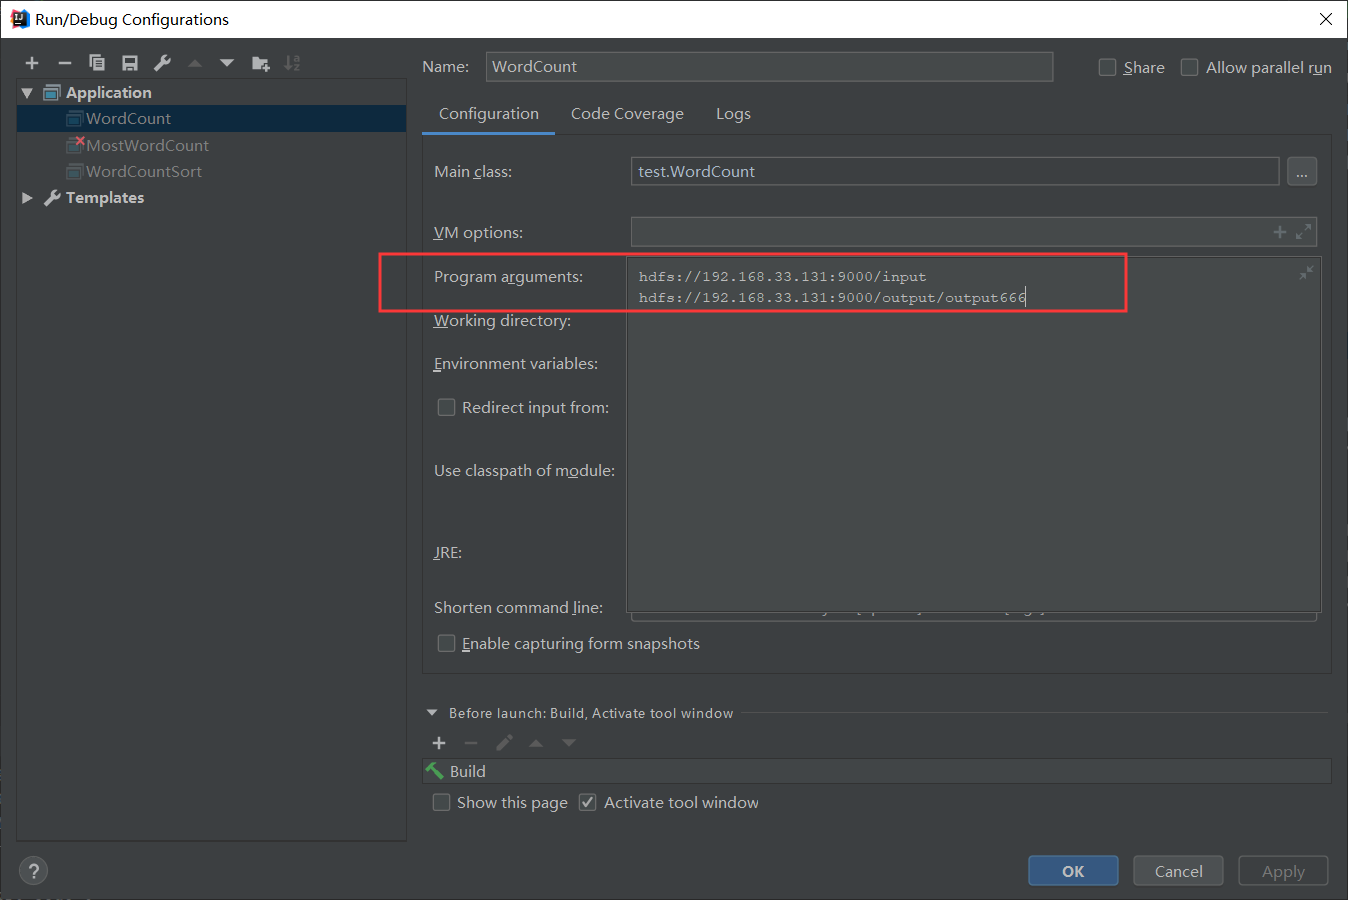Click the Application group label
The width and height of the screenshot is (1348, 900).
click(109, 93)
